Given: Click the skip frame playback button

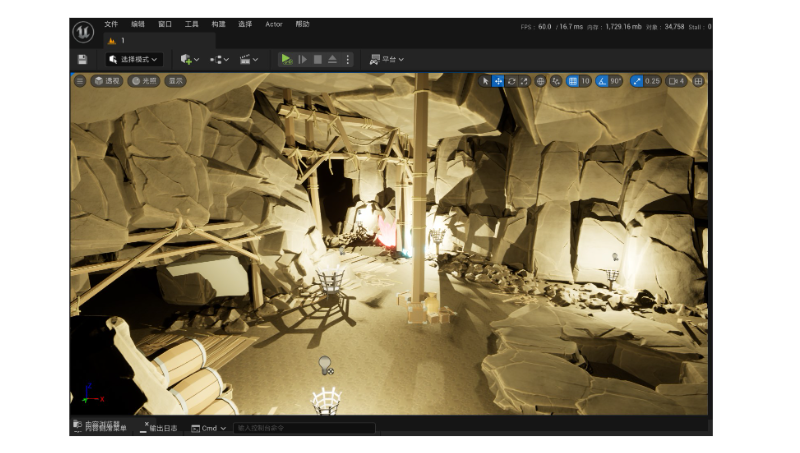Looking at the screenshot, I should point(303,59).
